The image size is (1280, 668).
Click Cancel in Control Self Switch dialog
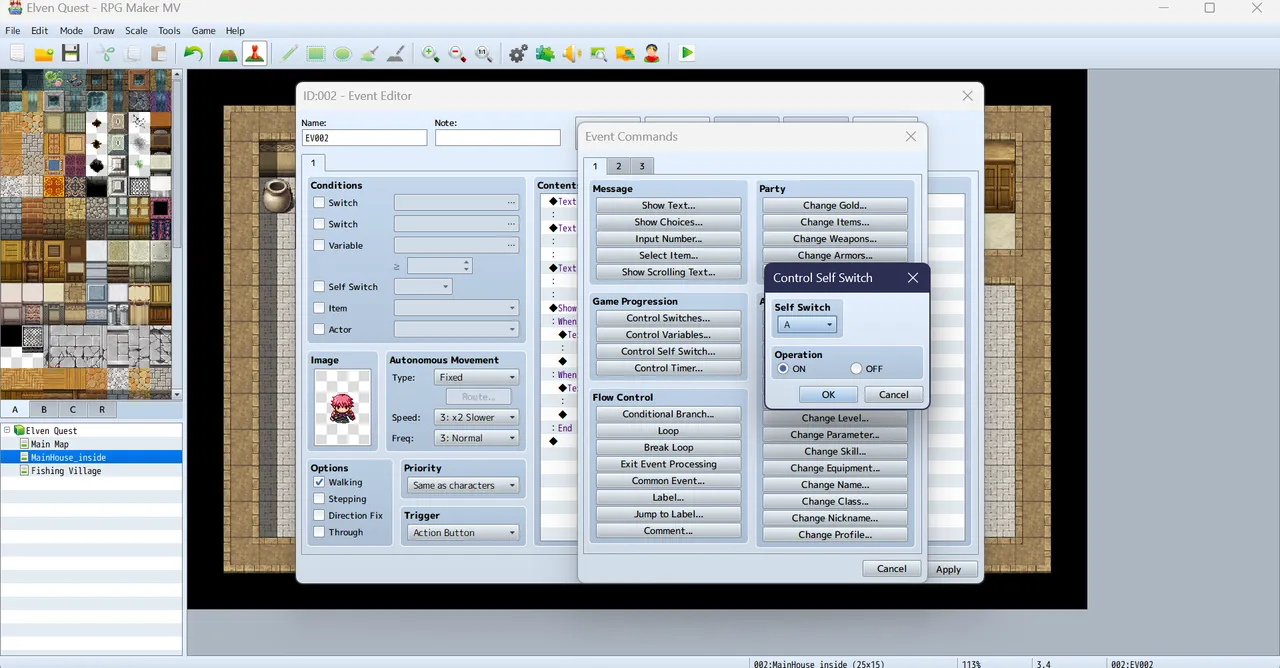coord(893,394)
